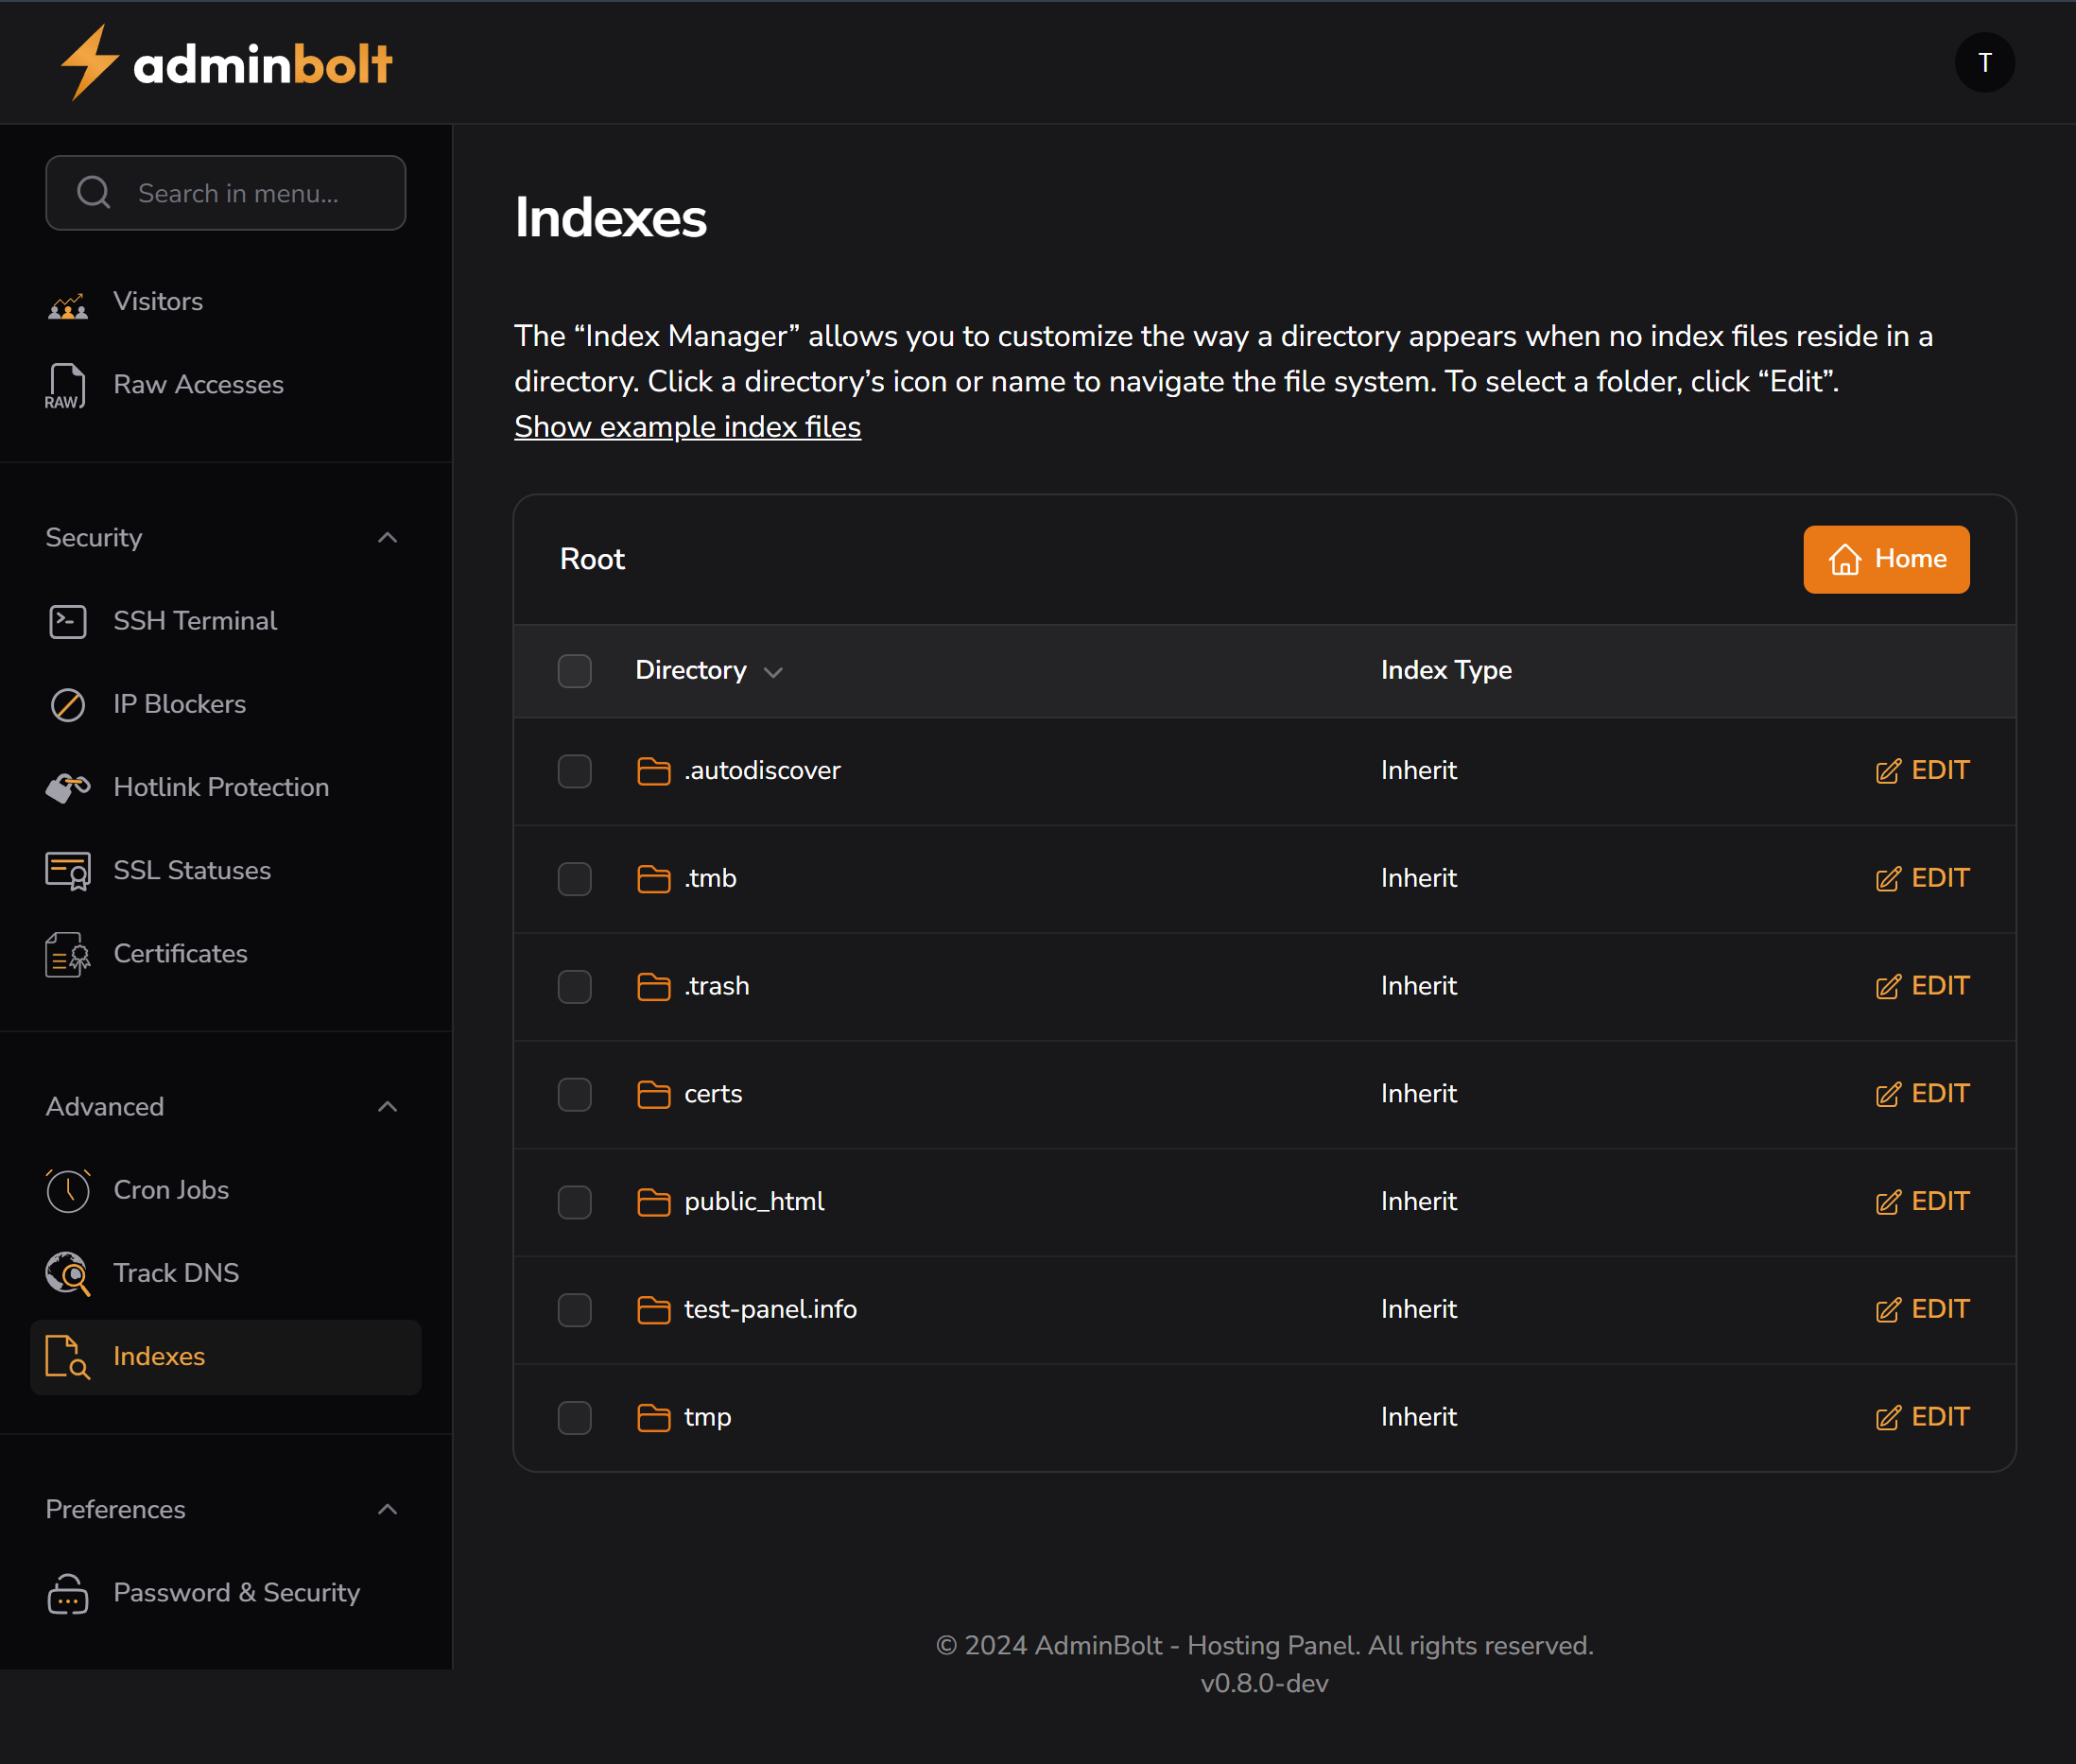
Task: Click the Home button
Action: pos(1884,559)
